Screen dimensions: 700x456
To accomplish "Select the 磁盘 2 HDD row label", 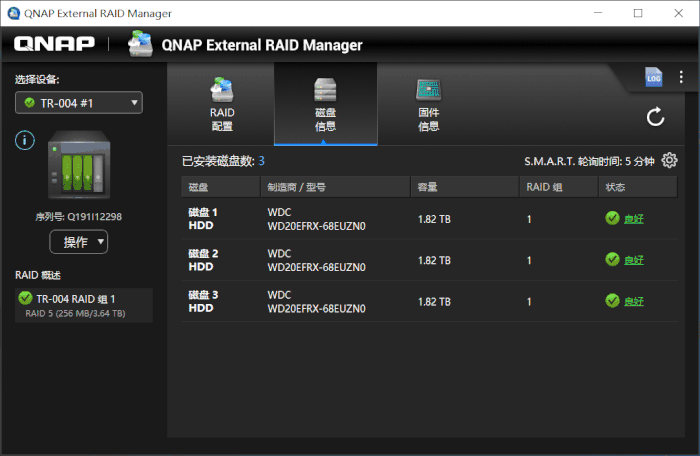I will pyautogui.click(x=203, y=260).
